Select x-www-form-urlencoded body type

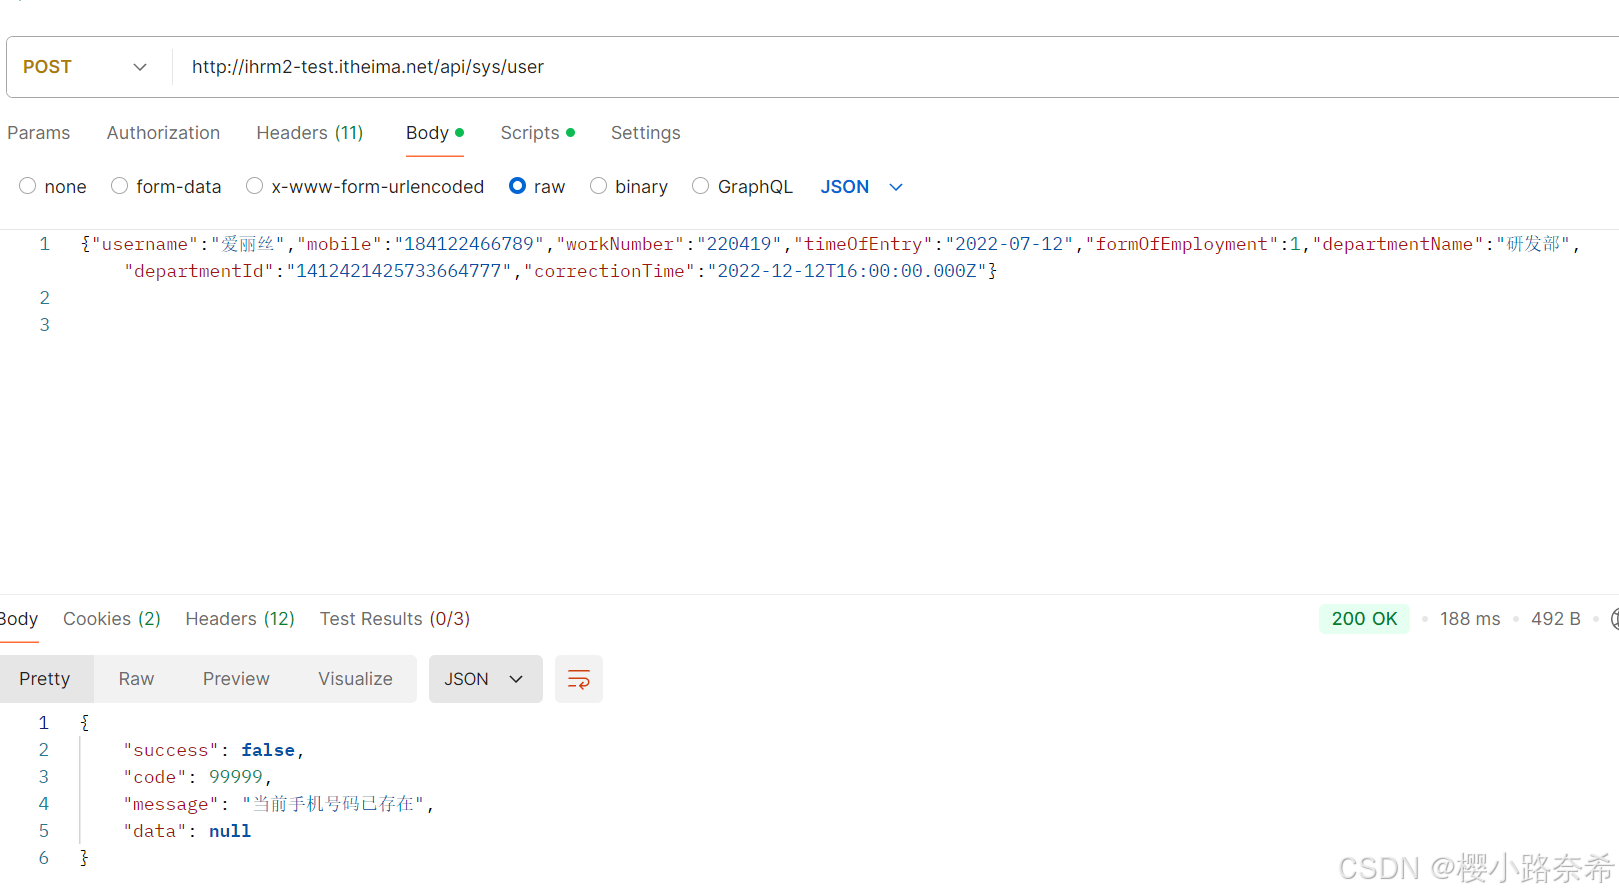click(365, 187)
